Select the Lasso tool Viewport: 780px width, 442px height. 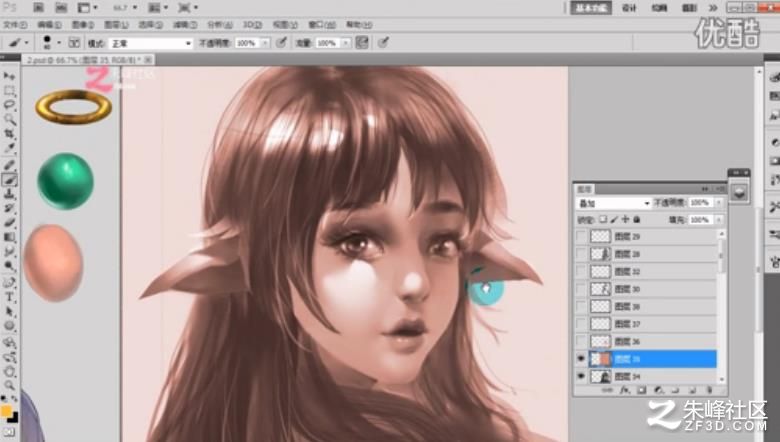pyautogui.click(x=9, y=105)
